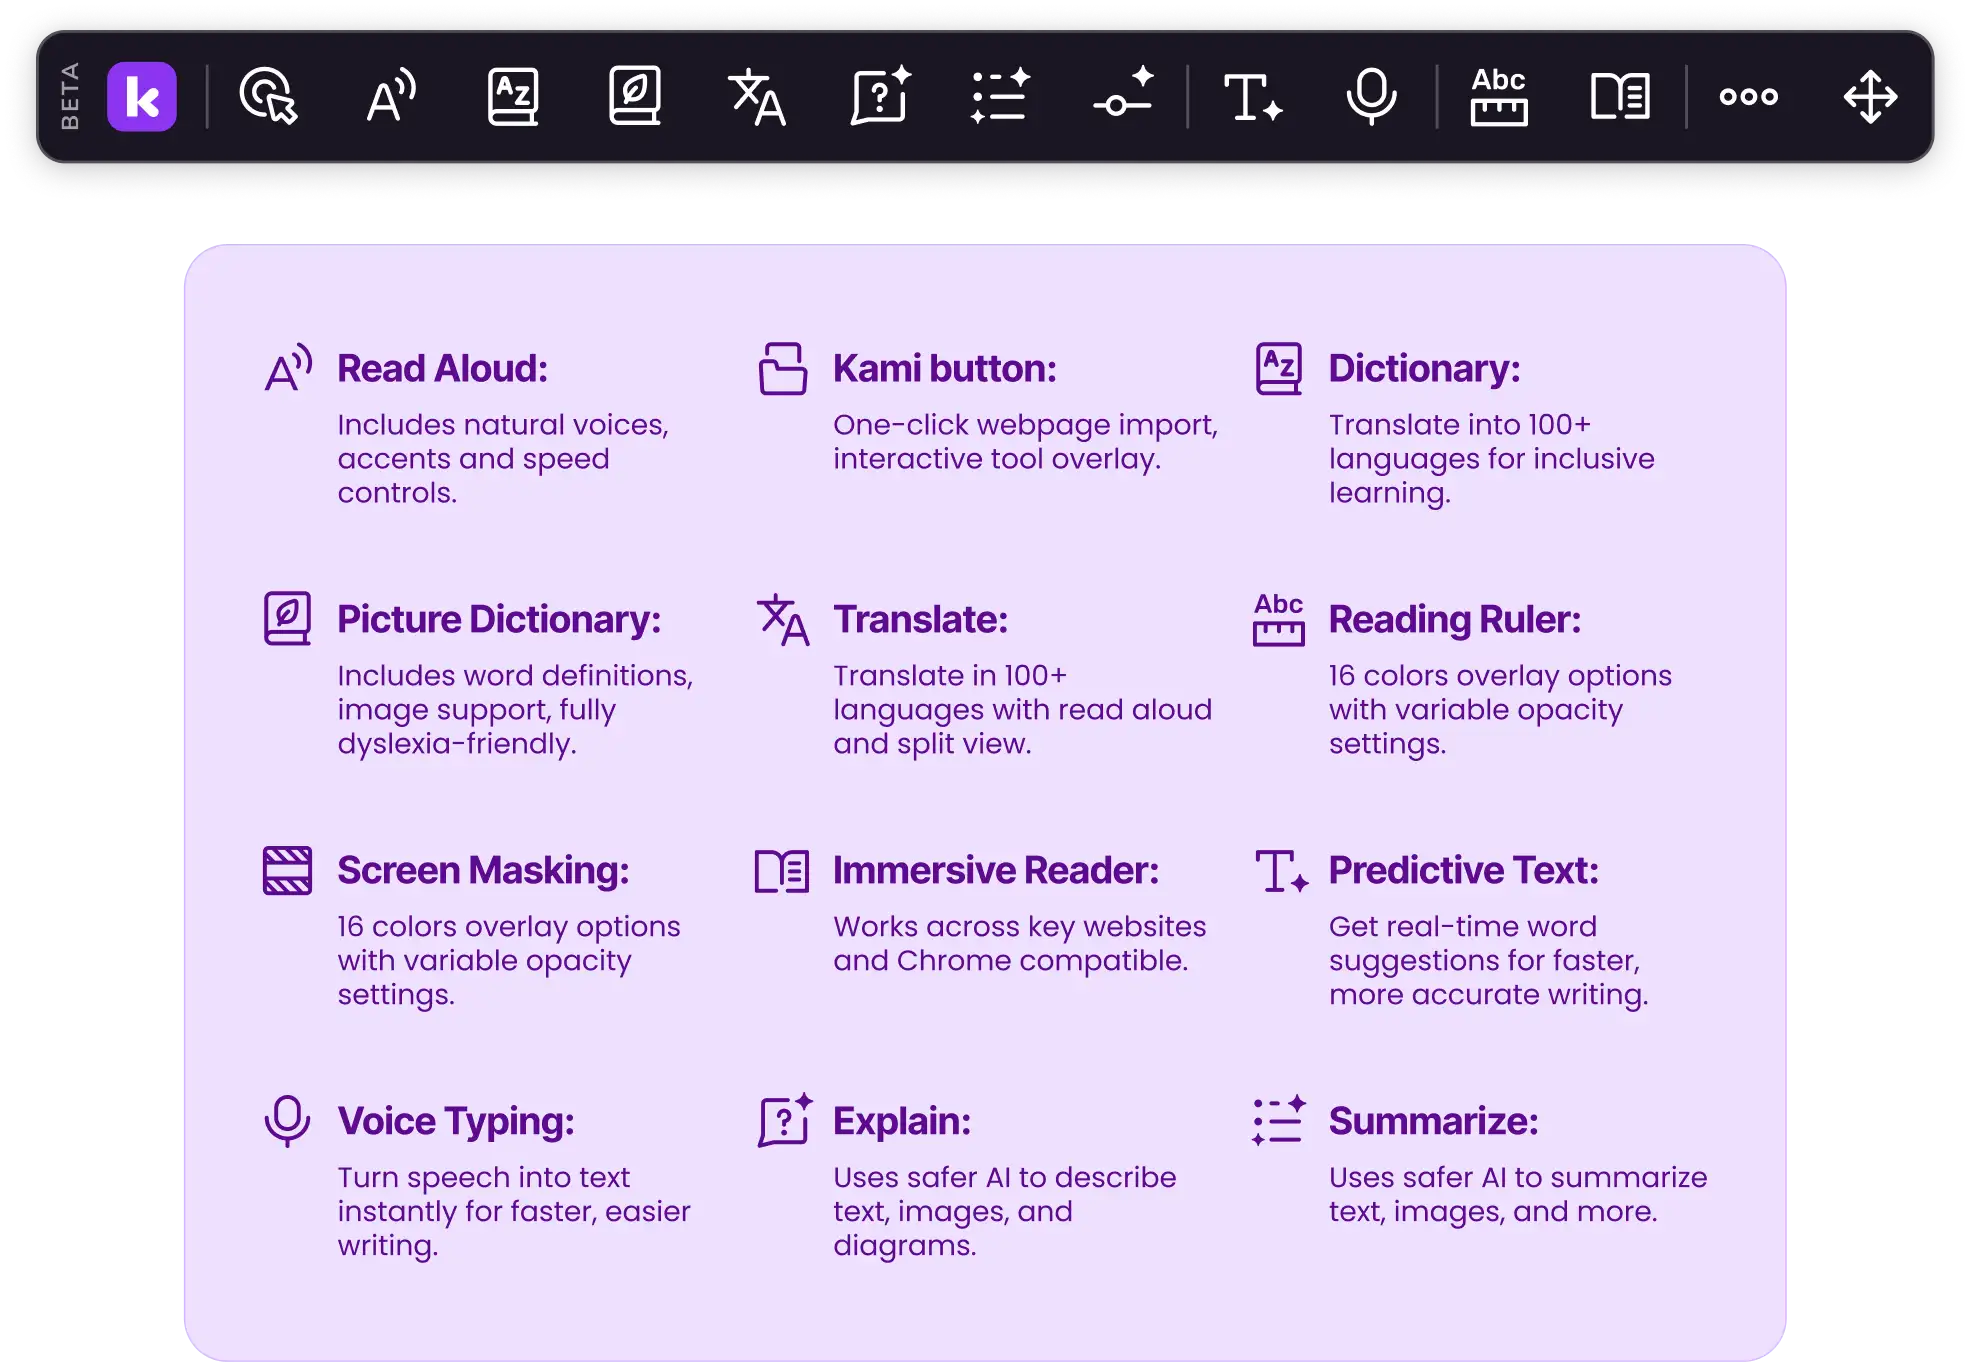
Task: Click Translate icon in feature list
Action: click(x=783, y=620)
